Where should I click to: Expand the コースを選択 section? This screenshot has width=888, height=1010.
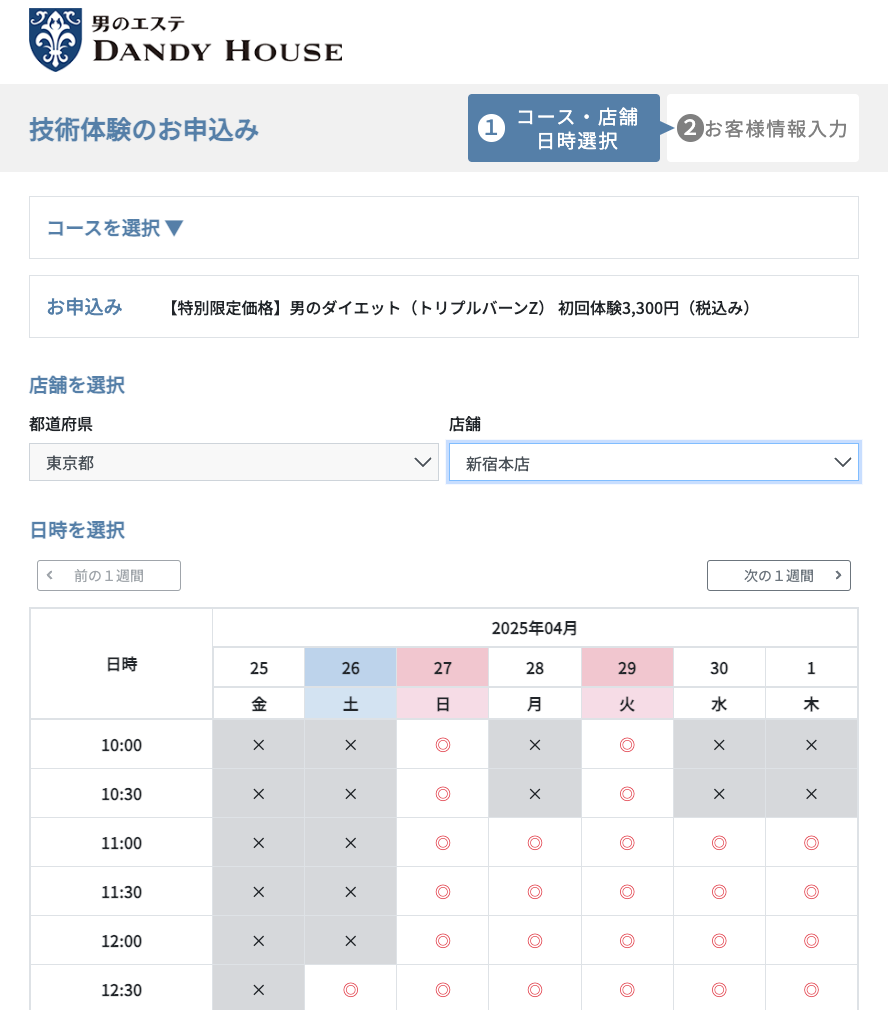pos(116,228)
